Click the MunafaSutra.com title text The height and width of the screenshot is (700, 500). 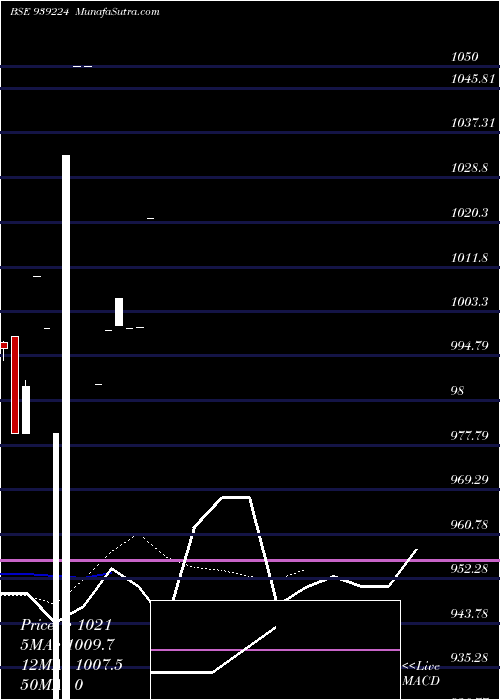117,12
